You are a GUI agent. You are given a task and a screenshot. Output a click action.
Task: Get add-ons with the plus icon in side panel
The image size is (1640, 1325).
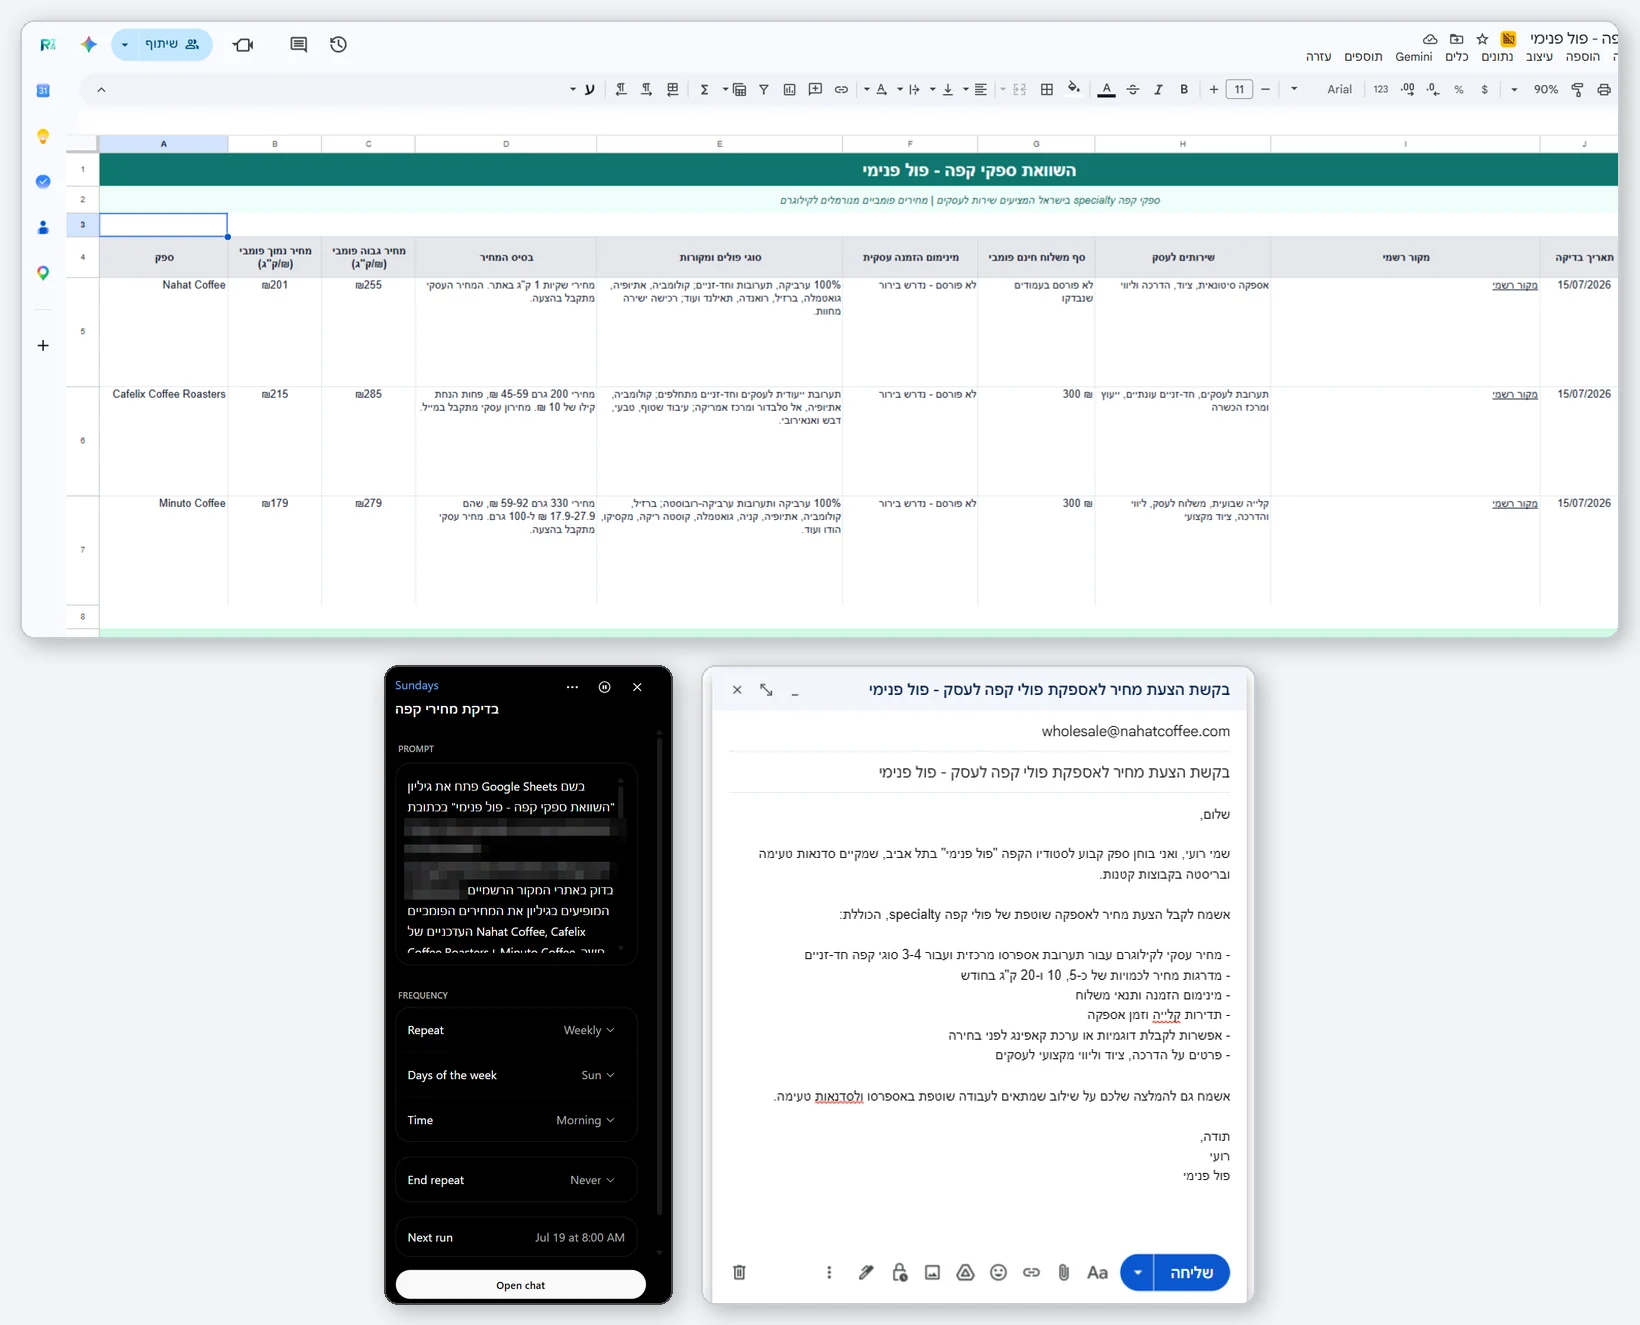click(43, 346)
